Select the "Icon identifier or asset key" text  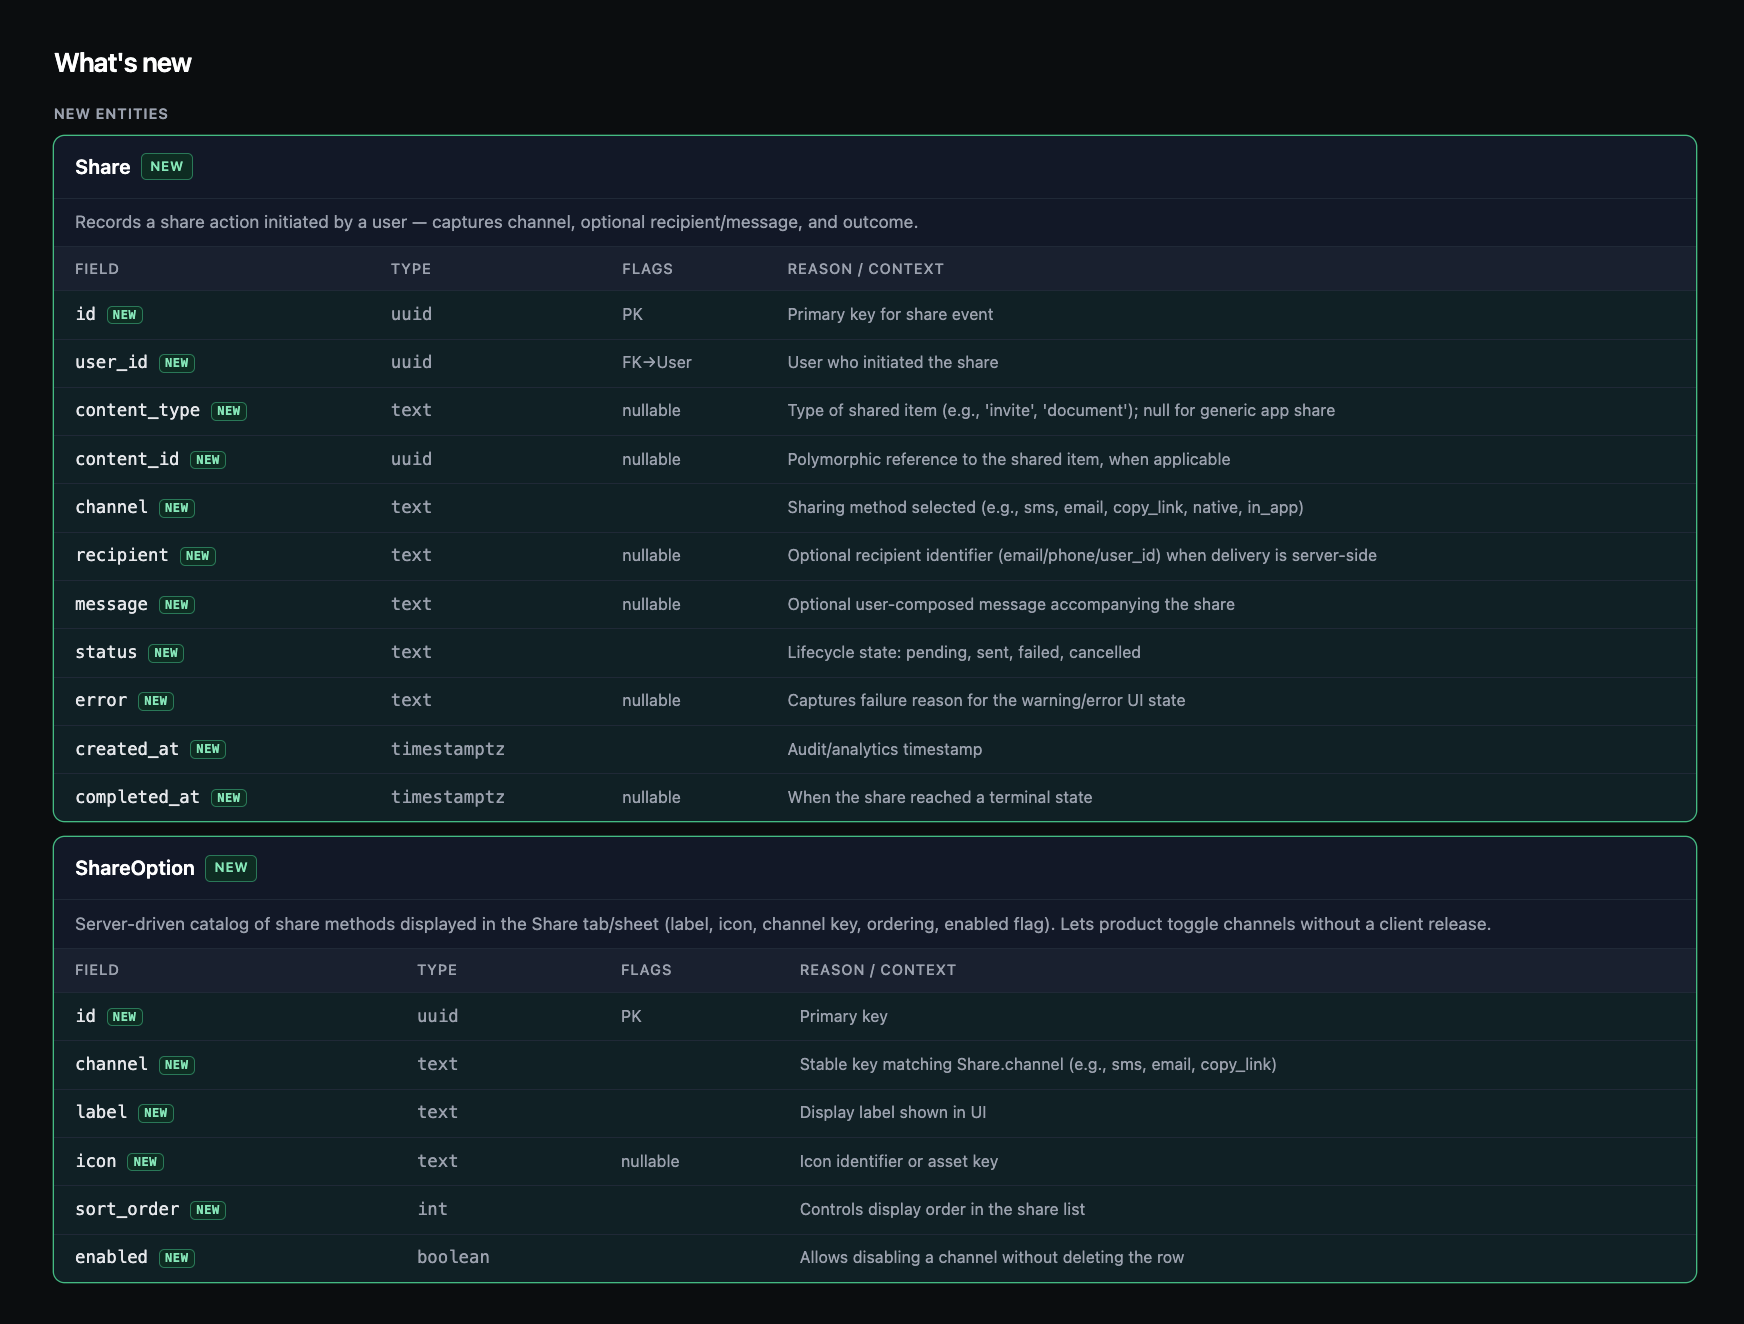[899, 1161]
